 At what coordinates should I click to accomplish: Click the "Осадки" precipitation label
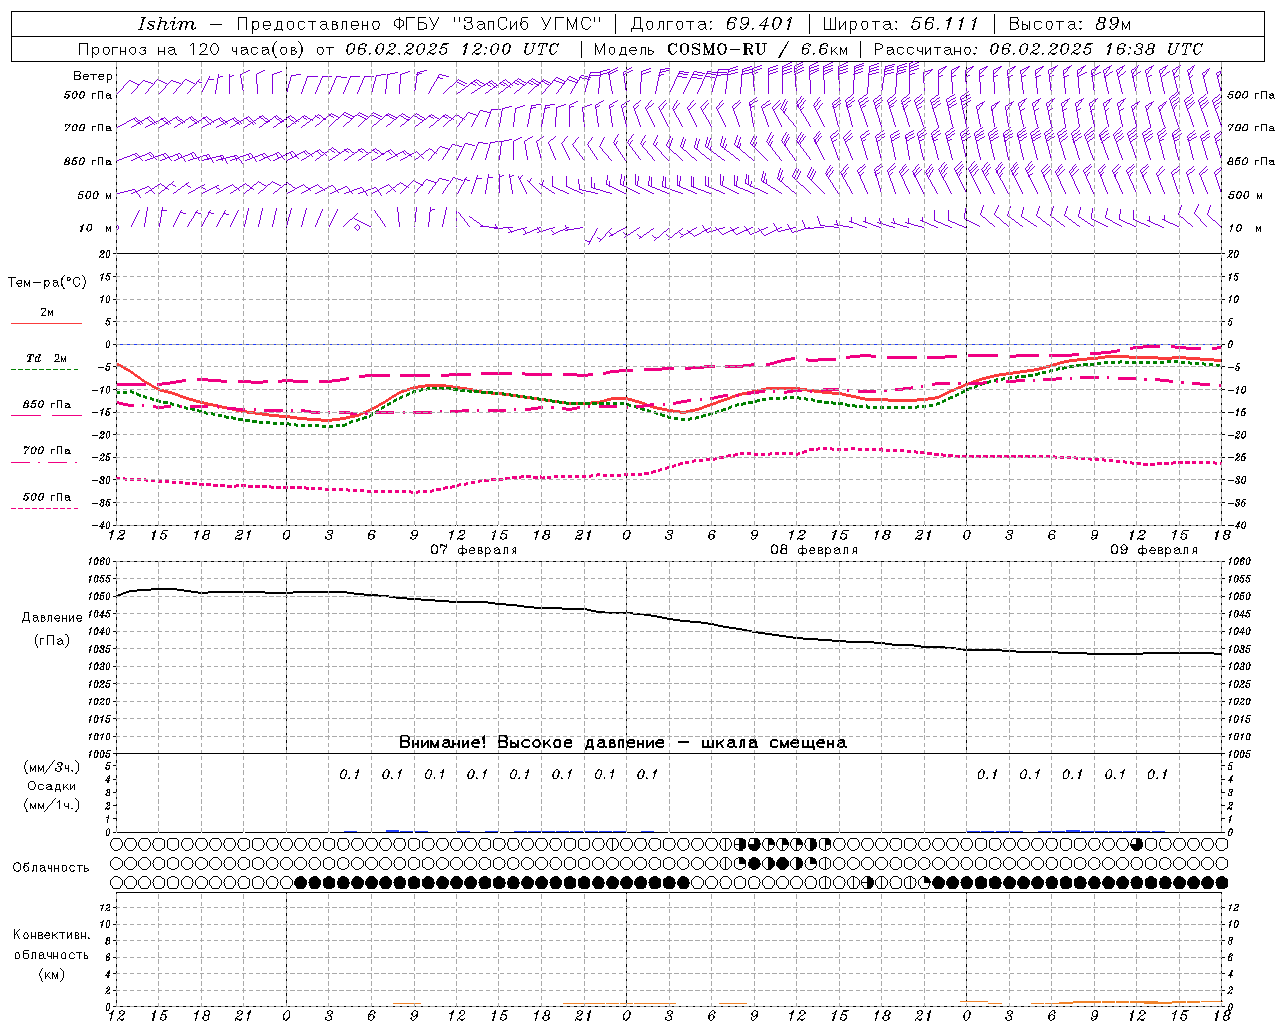[x=52, y=786]
